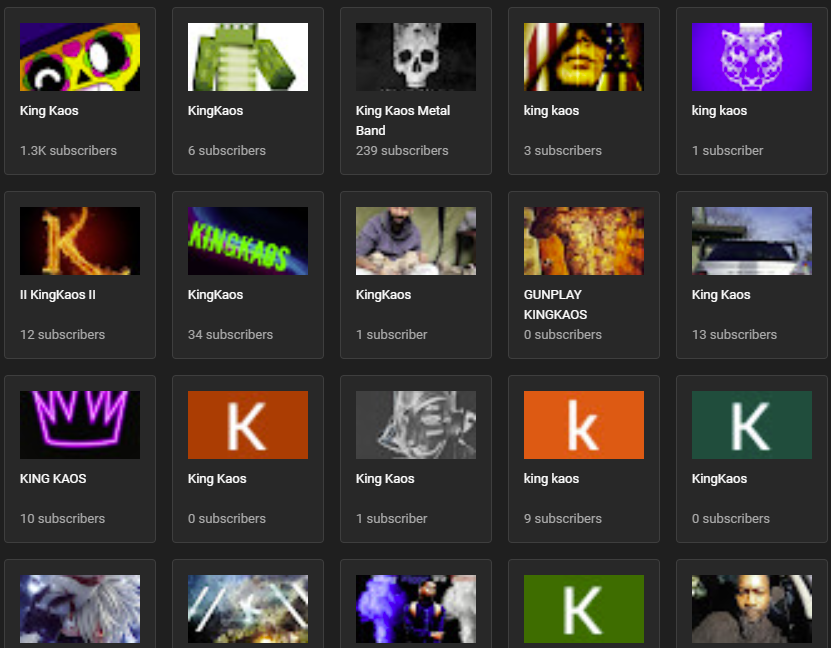The width and height of the screenshot is (831, 648).
Task: Click 0 subscribers under GUNPLAY KINGKAOS
Action: [x=563, y=334]
